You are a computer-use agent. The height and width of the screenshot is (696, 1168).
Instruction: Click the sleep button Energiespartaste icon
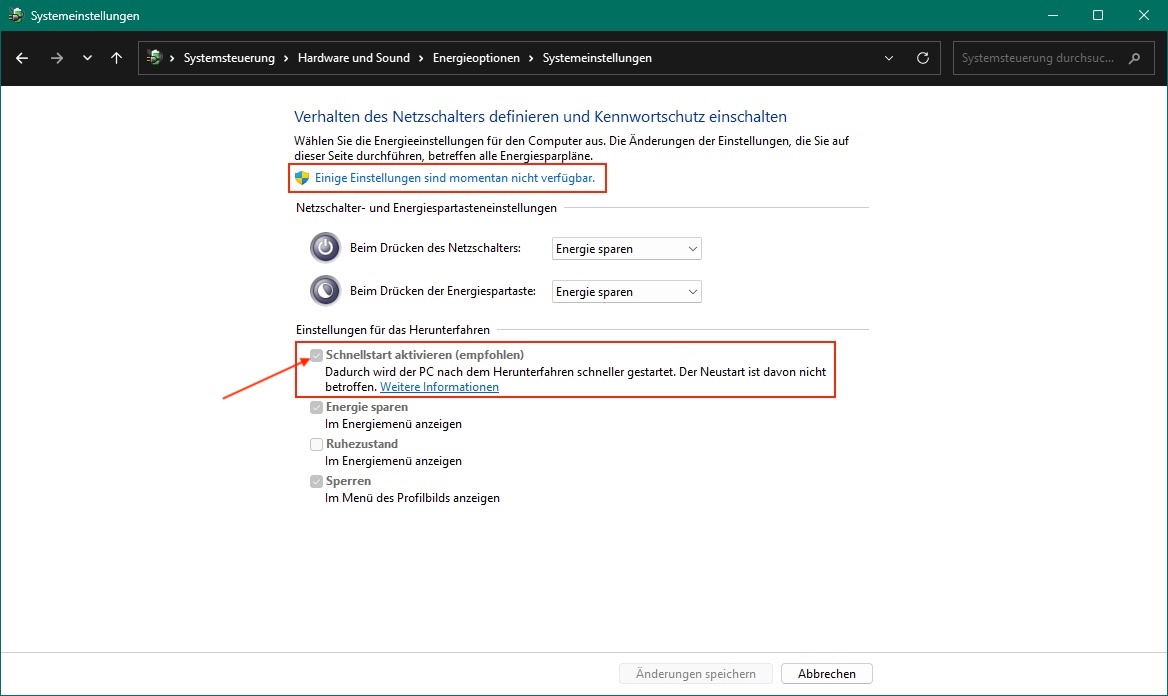tap(325, 291)
